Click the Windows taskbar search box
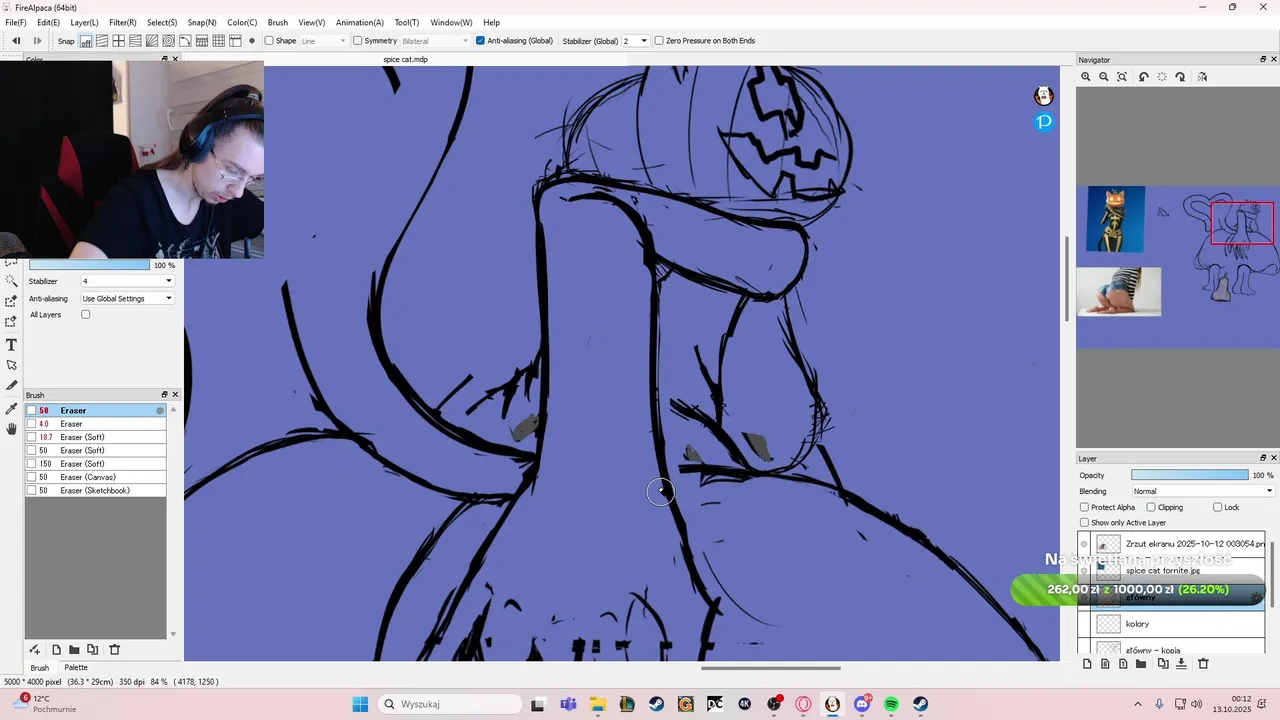The width and height of the screenshot is (1280, 720). tap(448, 704)
